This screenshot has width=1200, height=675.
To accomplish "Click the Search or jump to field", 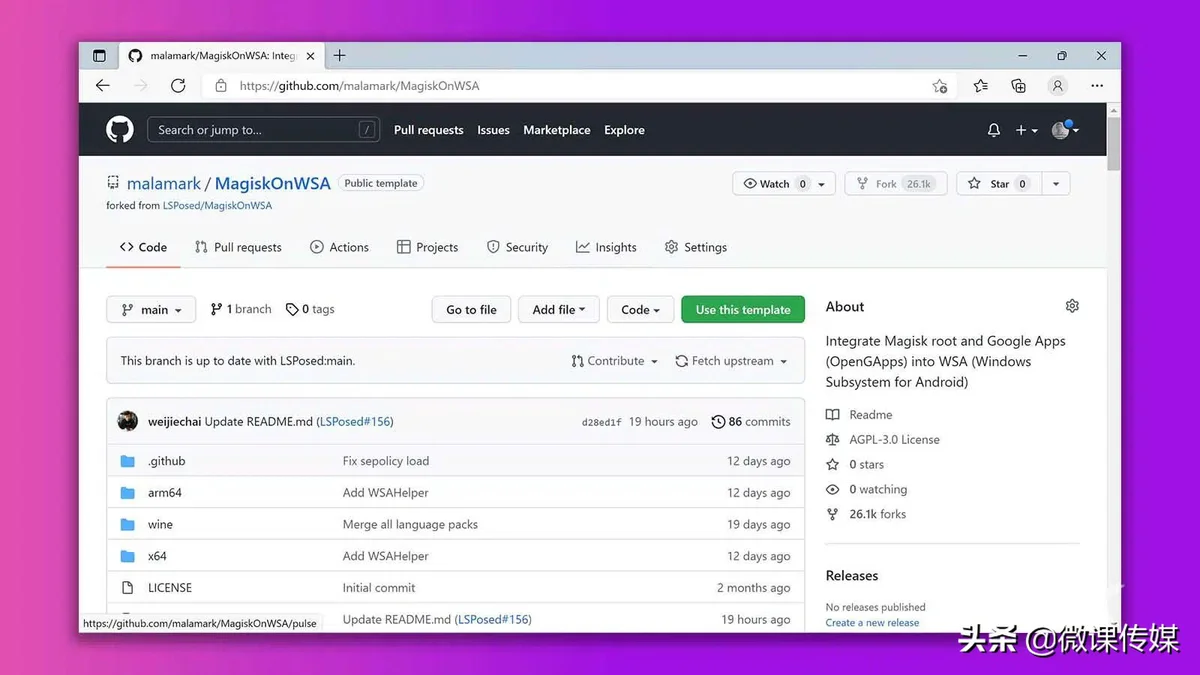I will (x=265, y=130).
